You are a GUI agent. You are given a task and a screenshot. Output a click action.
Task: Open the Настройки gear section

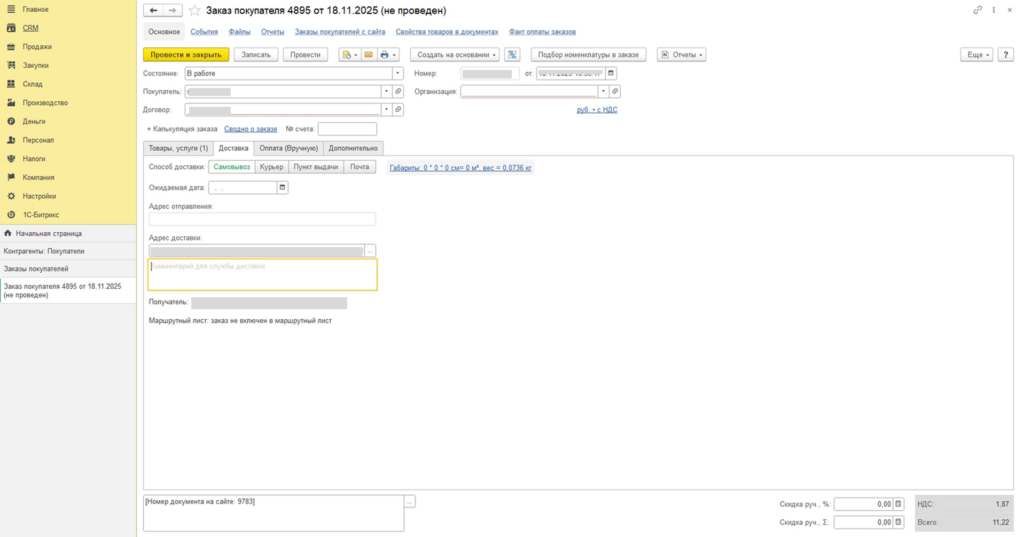click(11, 196)
